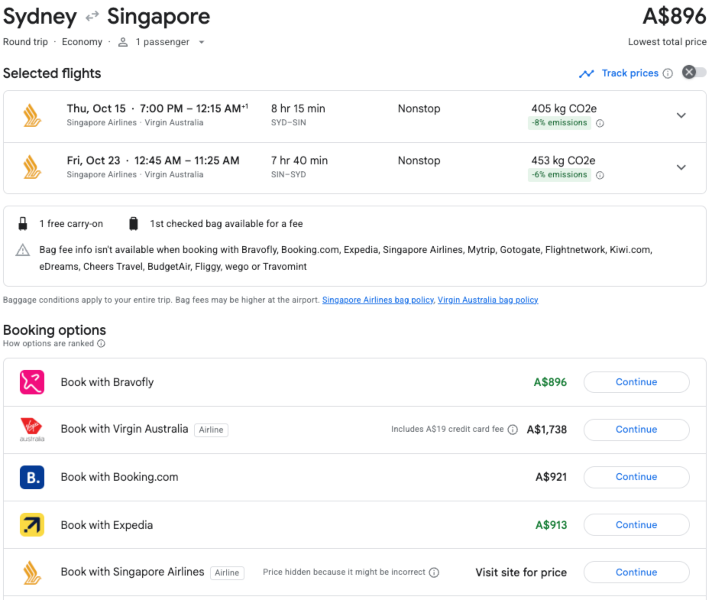Click info icon beside -6% emissions
This screenshot has width=712, height=600.
pyautogui.click(x=600, y=175)
